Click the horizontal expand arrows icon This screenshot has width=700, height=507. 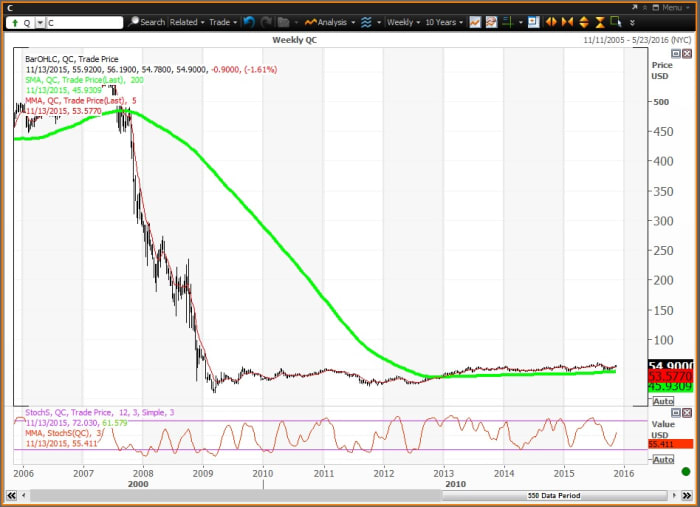(x=551, y=22)
